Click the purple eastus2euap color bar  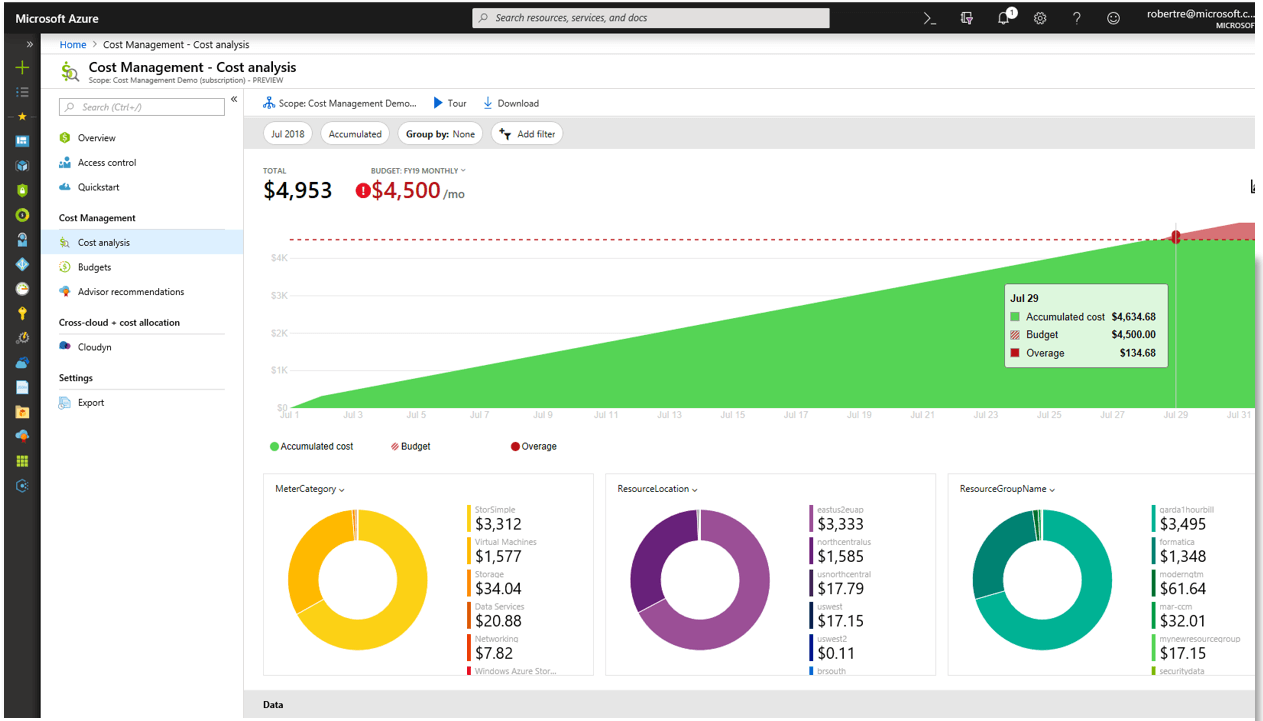tap(811, 518)
